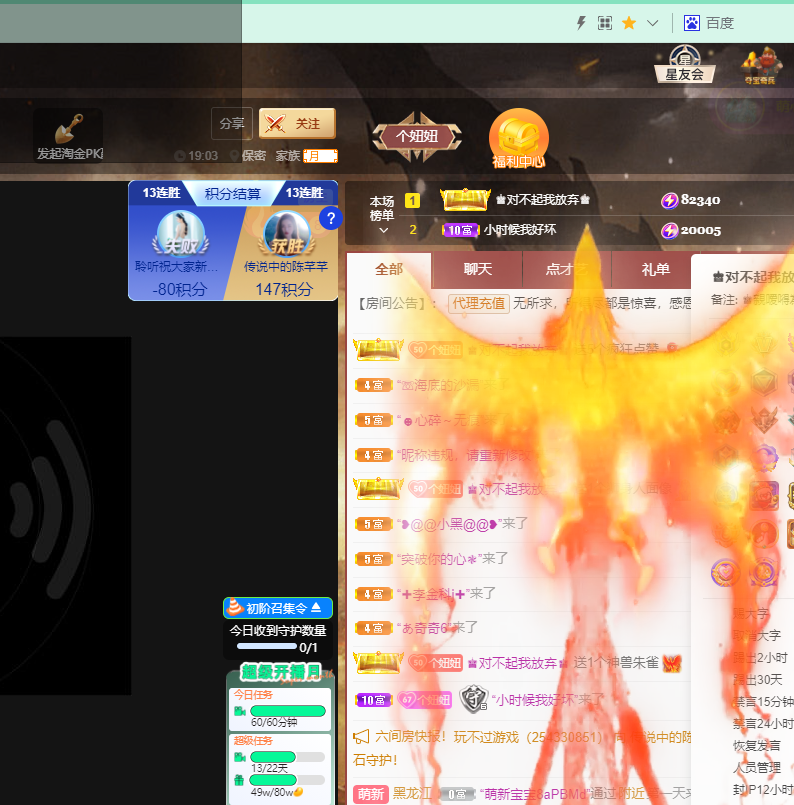Click the 分享 share button
Screen dimensions: 794x805
coord(231,124)
